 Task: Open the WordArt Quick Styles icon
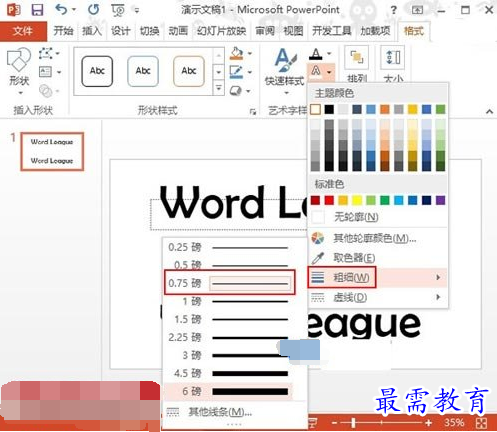285,60
